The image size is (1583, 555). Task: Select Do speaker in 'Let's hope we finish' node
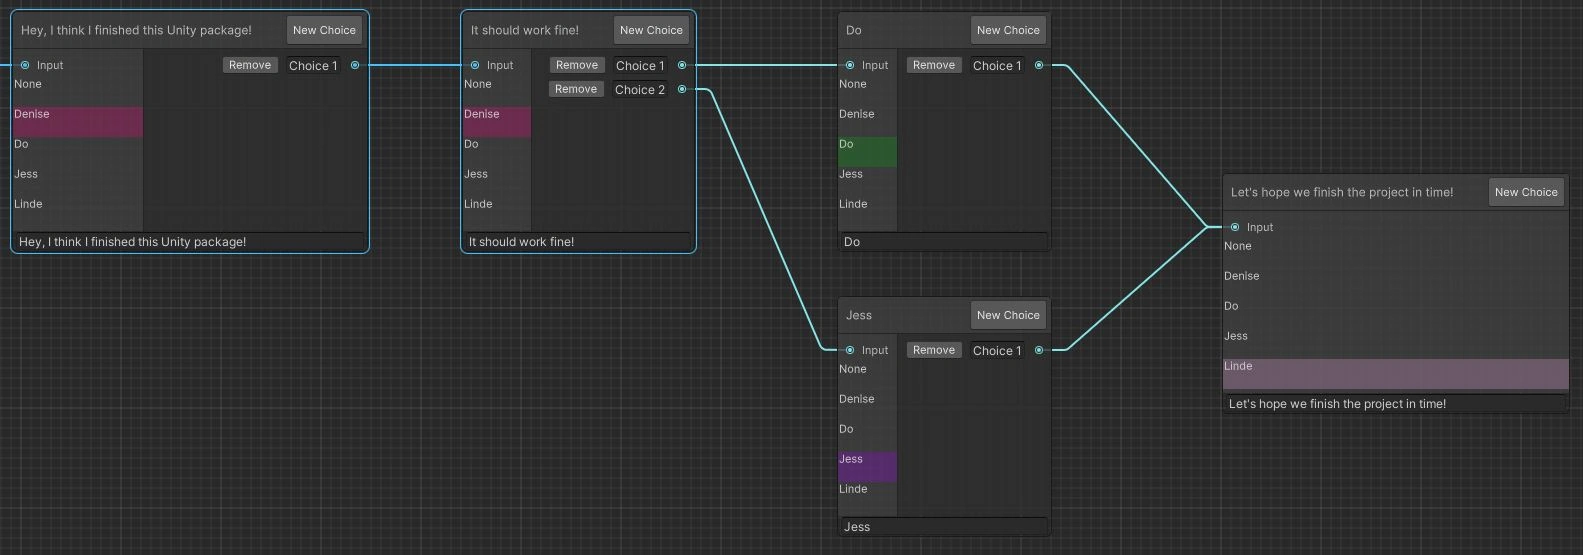(1396, 313)
